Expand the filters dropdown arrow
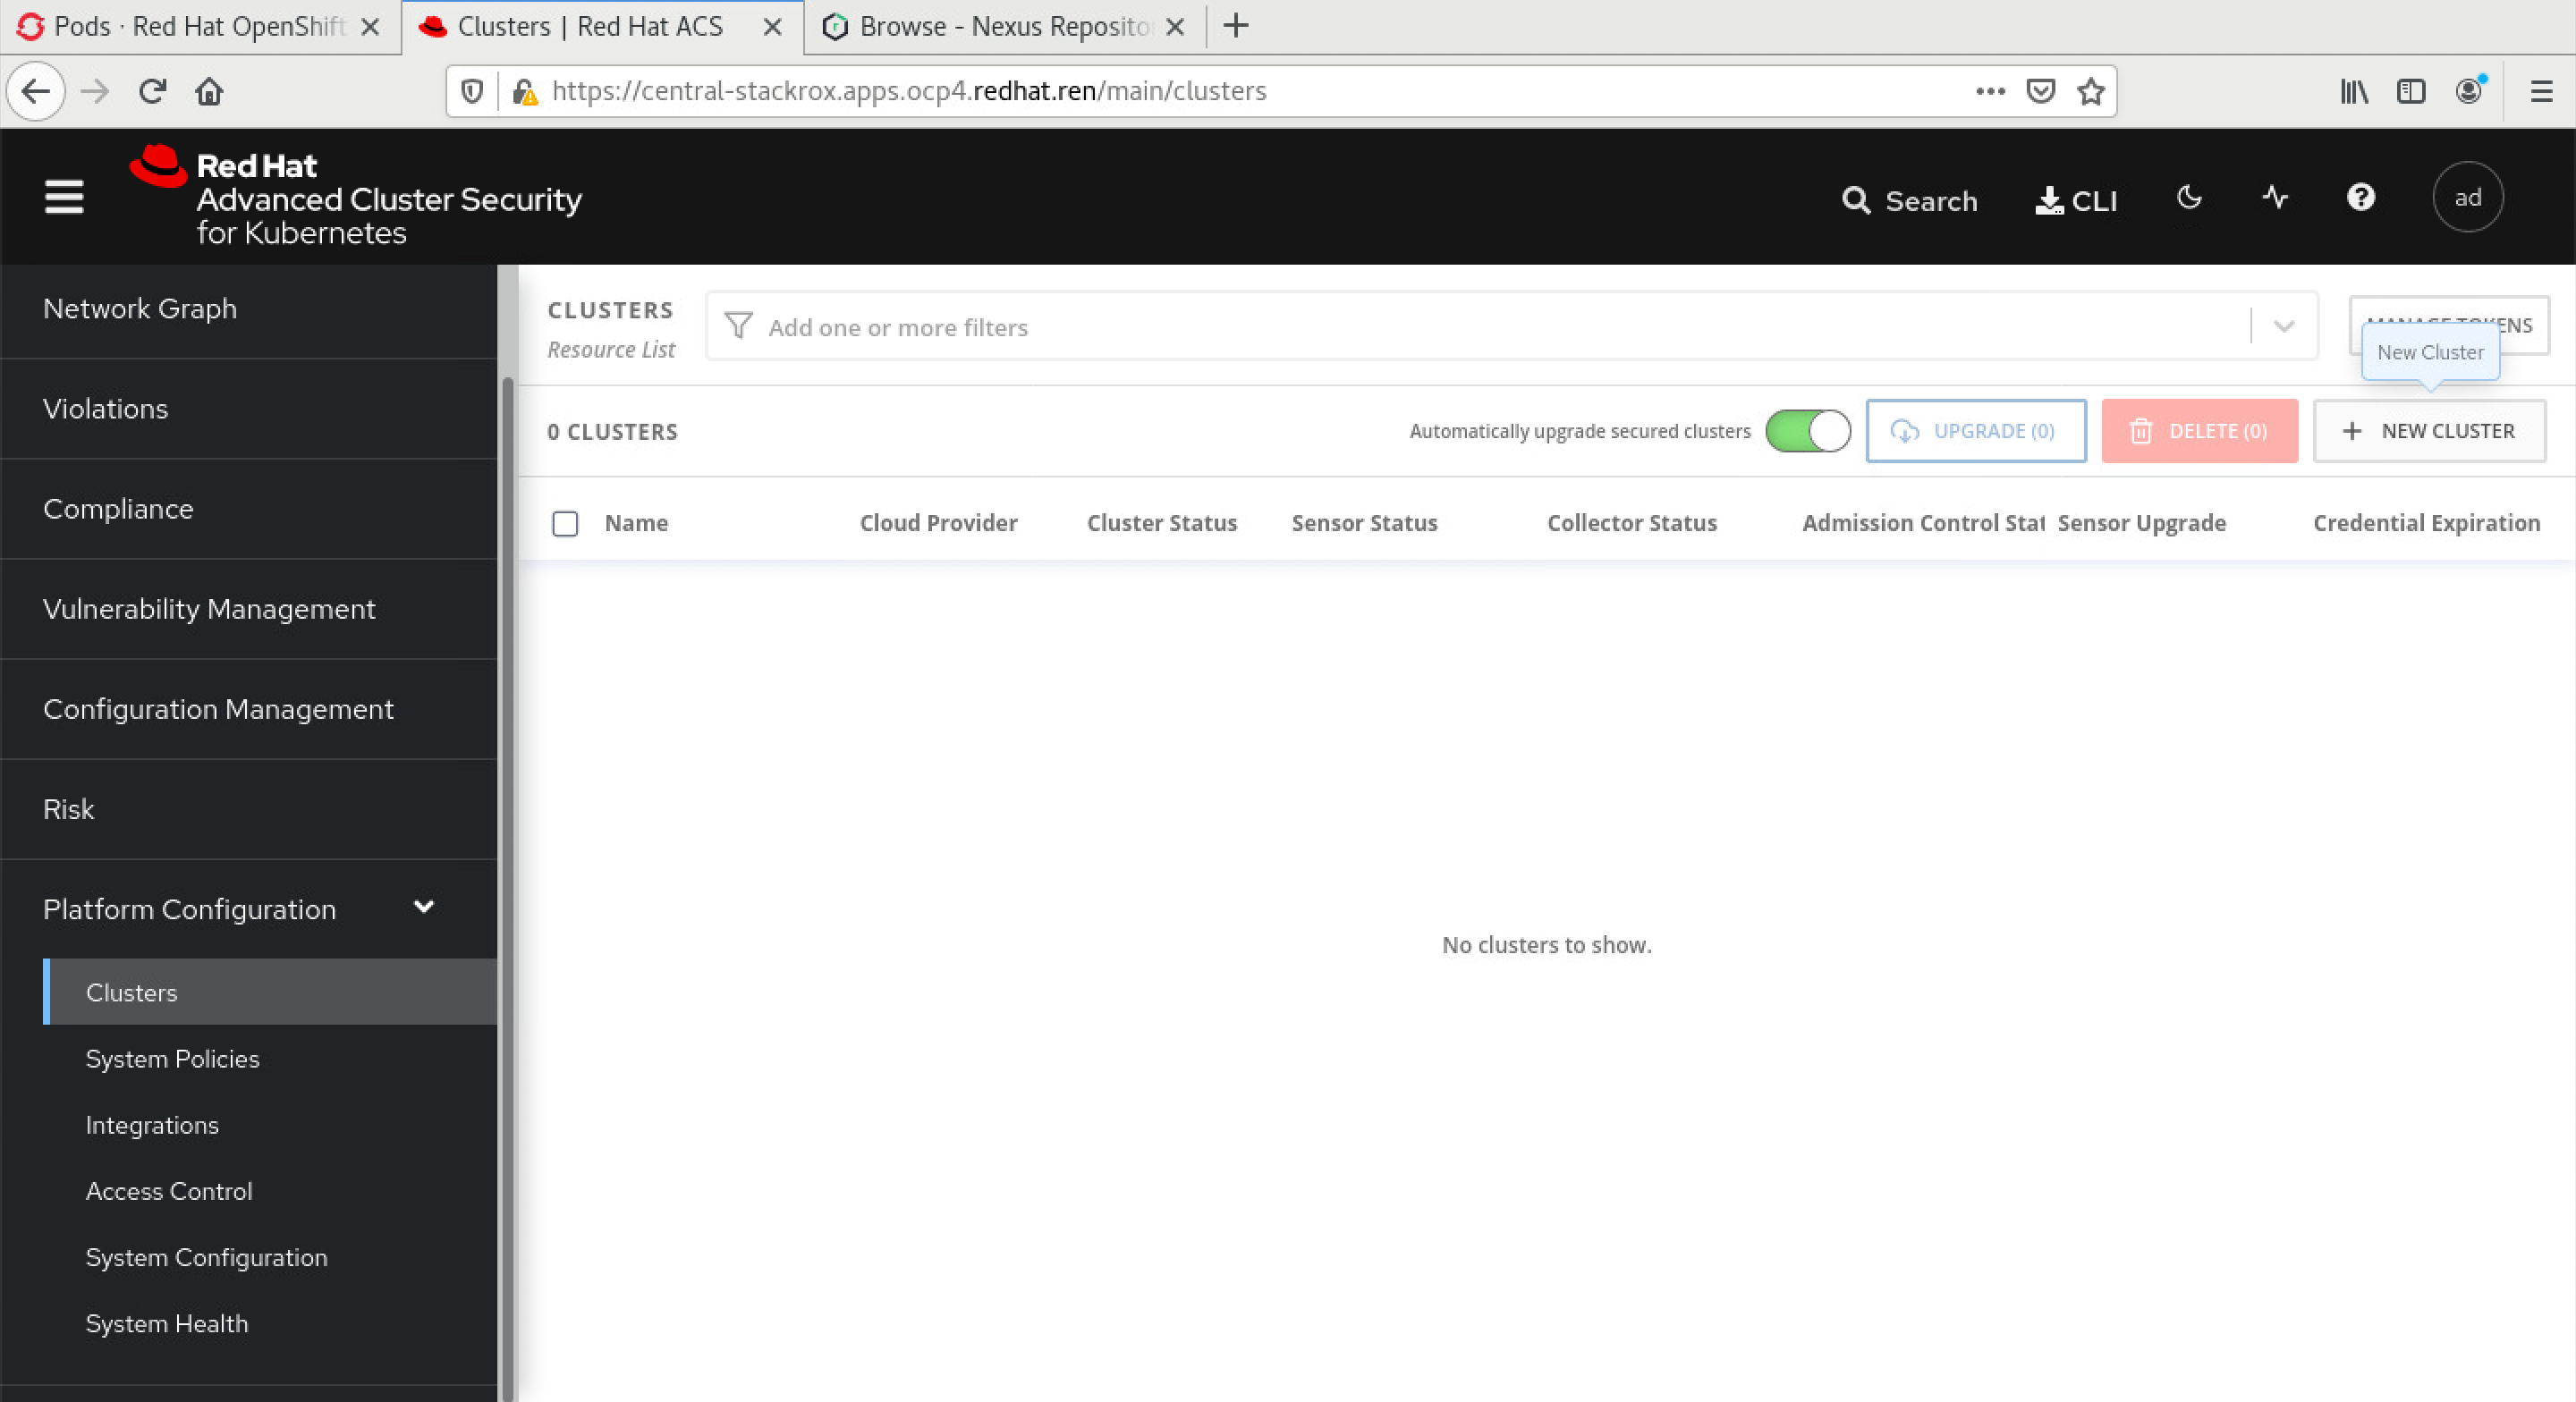Screen dimensions: 2576x1402 2283,326
